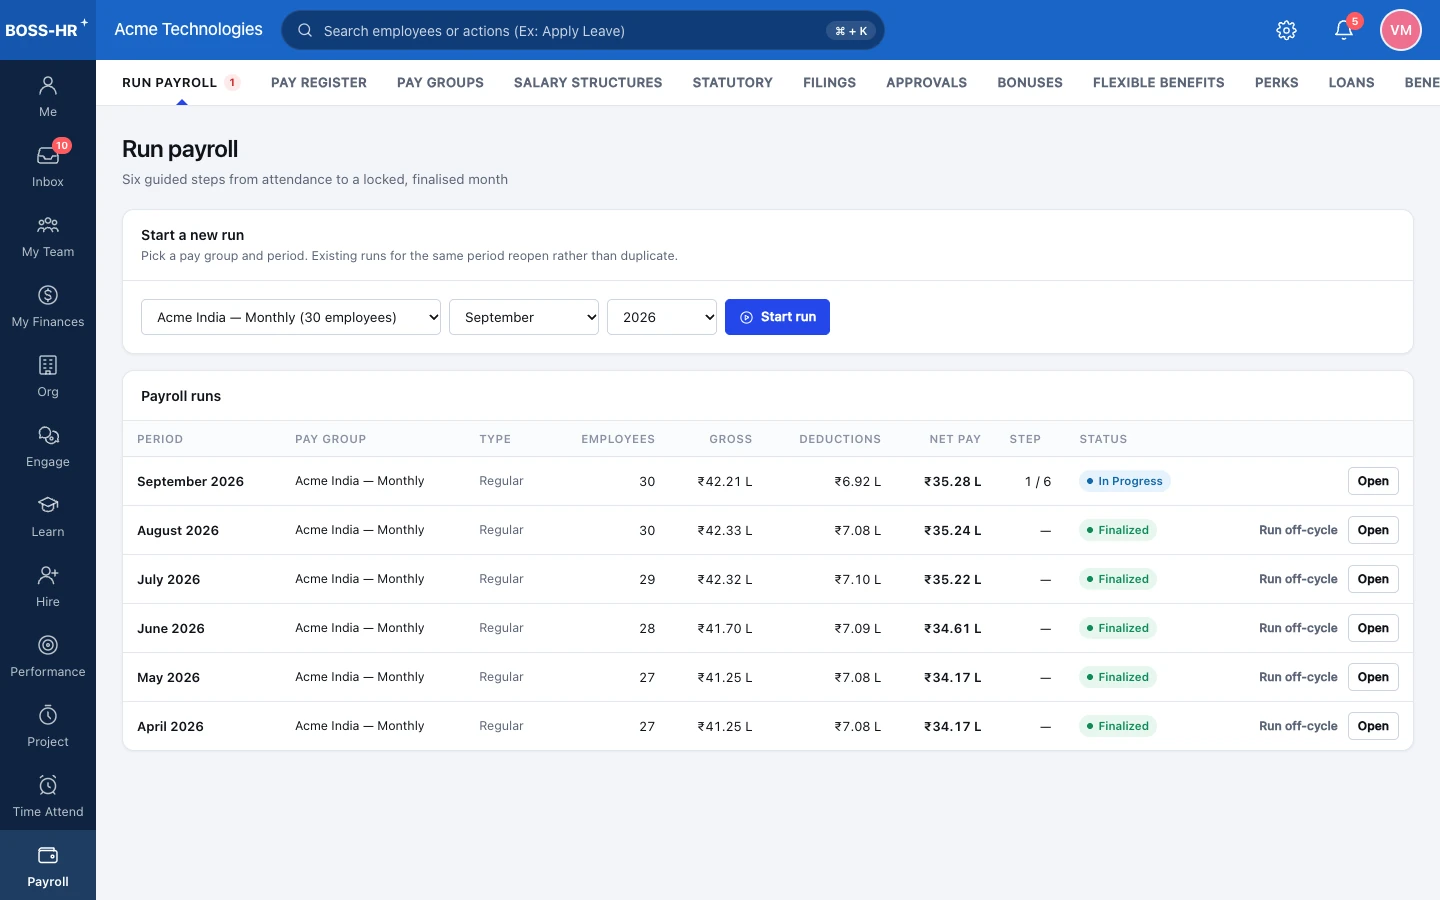Screen dimensions: 1440x900
Task: Open the May 2026 payroll run
Action: pyautogui.click(x=1373, y=677)
